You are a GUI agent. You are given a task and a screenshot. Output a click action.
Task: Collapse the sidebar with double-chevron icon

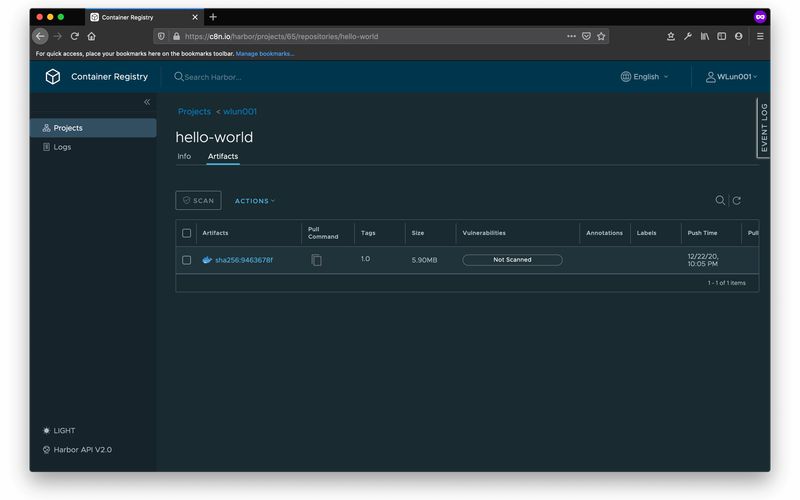point(147,102)
